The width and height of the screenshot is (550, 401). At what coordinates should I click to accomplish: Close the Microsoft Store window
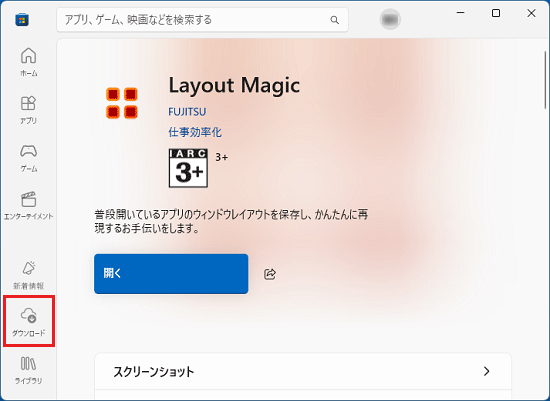tap(531, 13)
